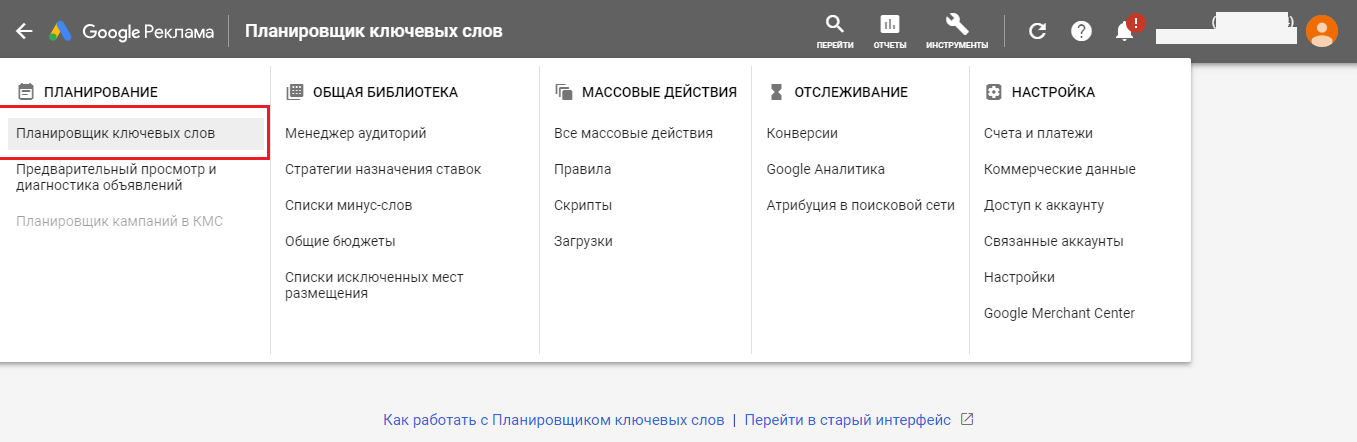Choose Стратегии назначения ставок
Screen dimensions: 1357x442
coord(383,169)
